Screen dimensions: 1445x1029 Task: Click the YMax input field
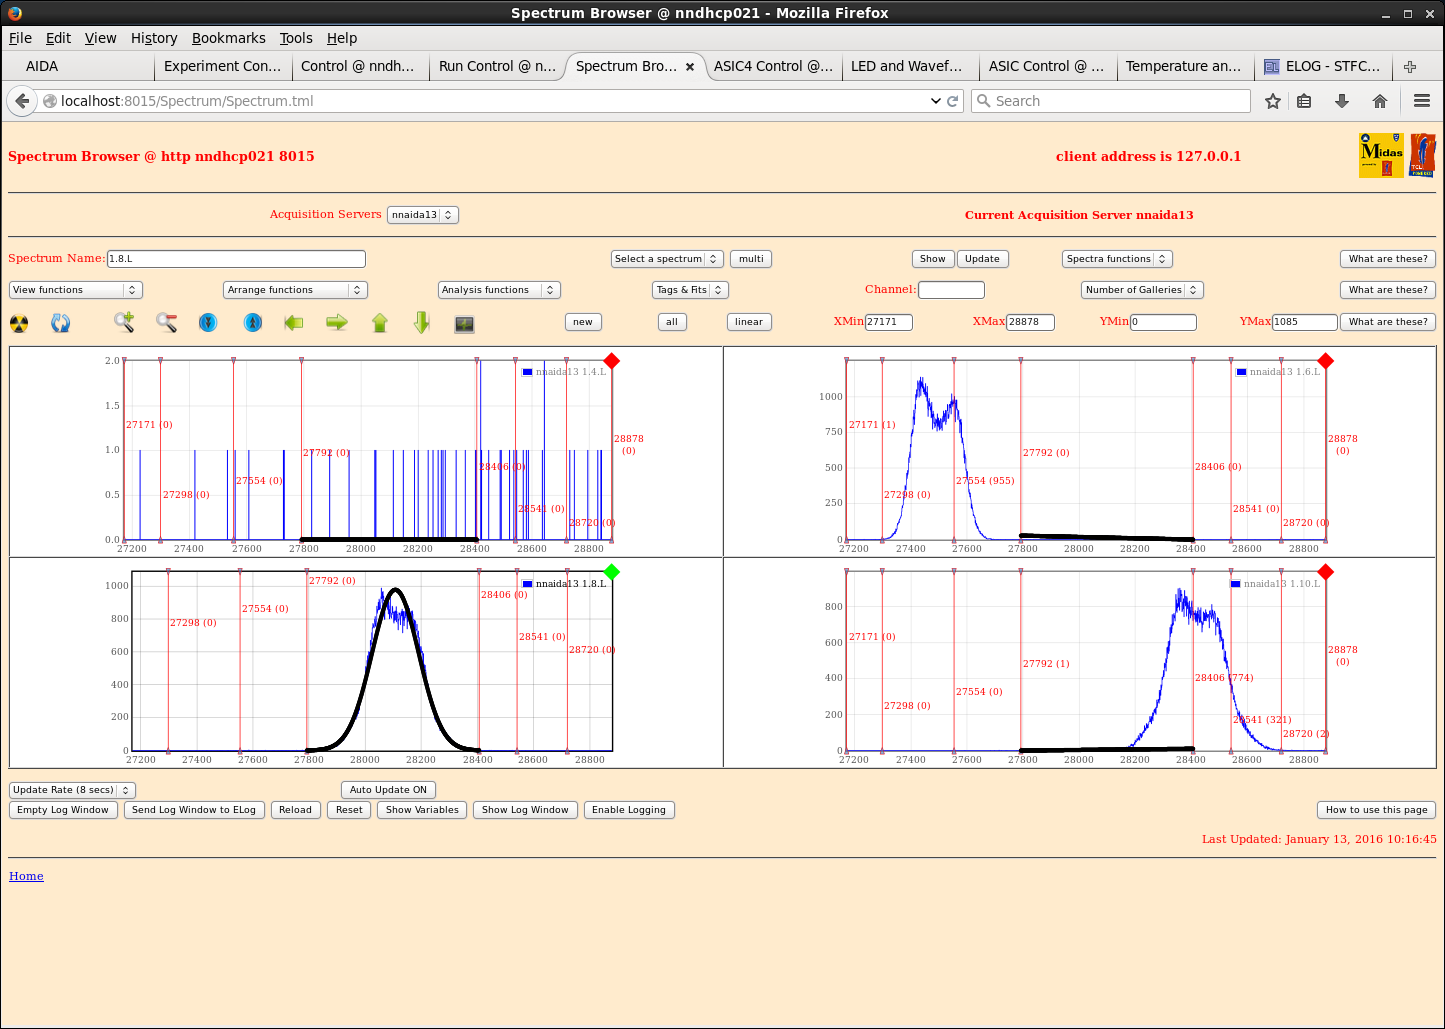(x=1305, y=322)
